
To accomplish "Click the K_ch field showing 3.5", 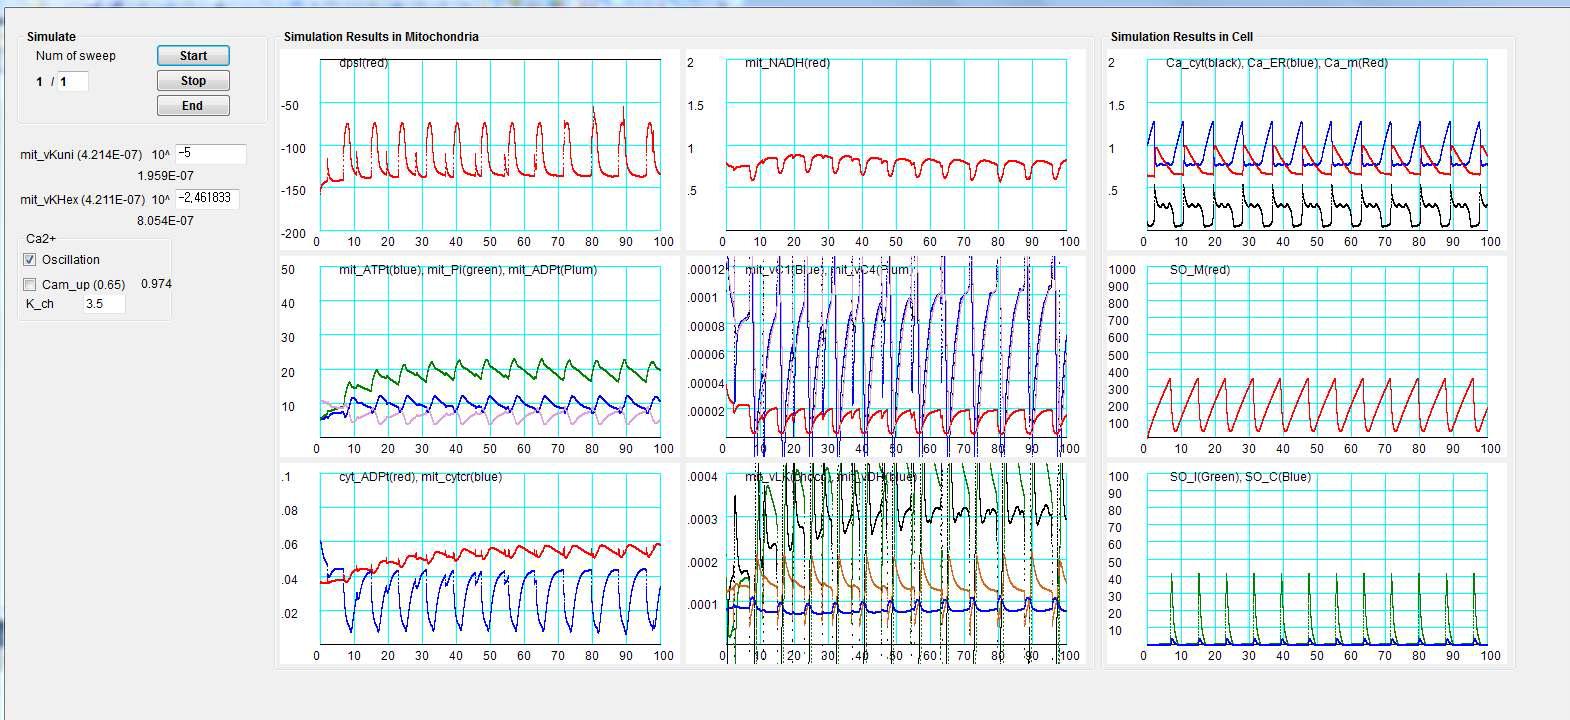I will tap(104, 303).
